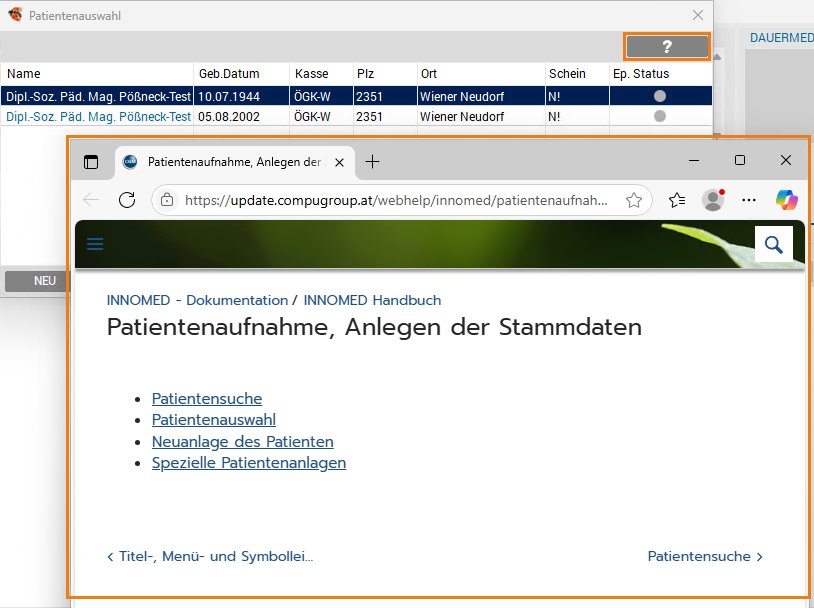814x608 pixels.
Task: Follow the INNOMED - Dokumentation breadcrumb
Action: tap(197, 300)
